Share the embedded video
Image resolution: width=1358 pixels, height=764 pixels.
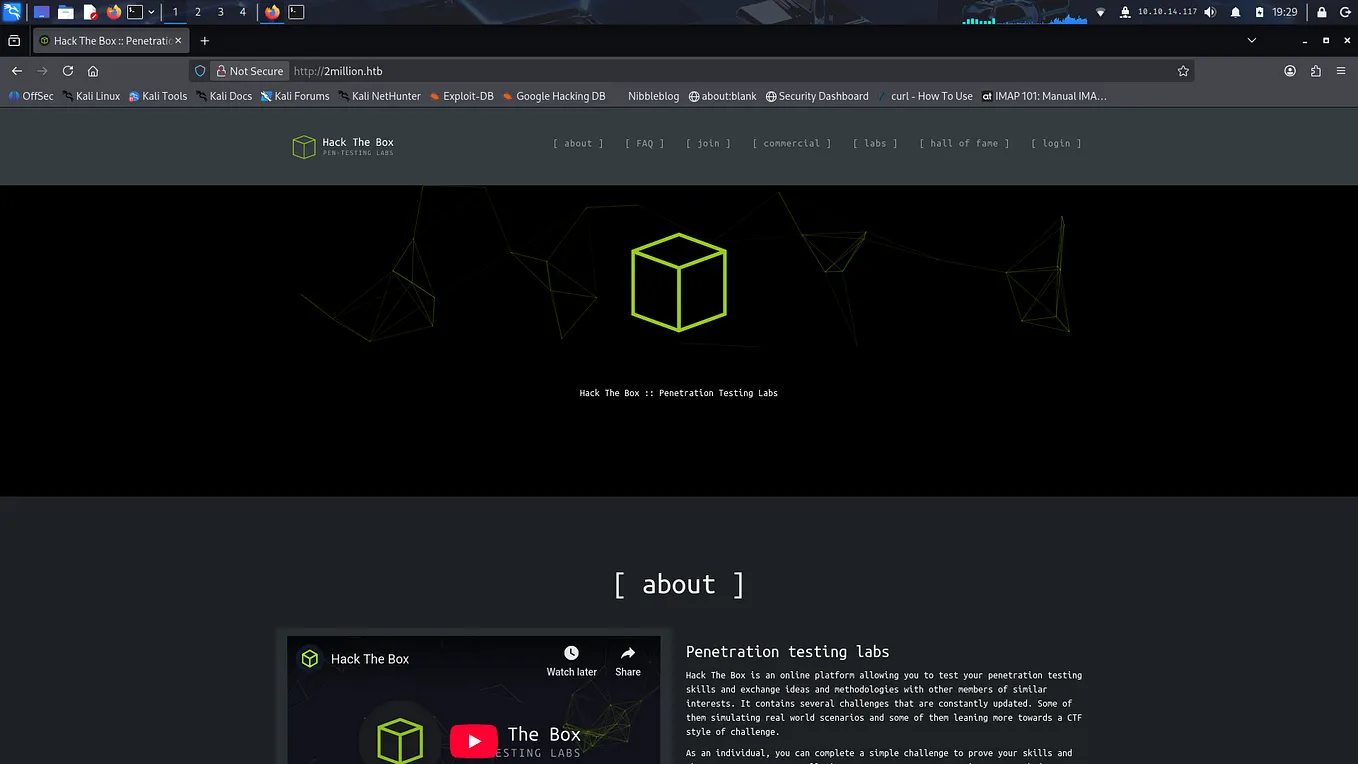[628, 660]
